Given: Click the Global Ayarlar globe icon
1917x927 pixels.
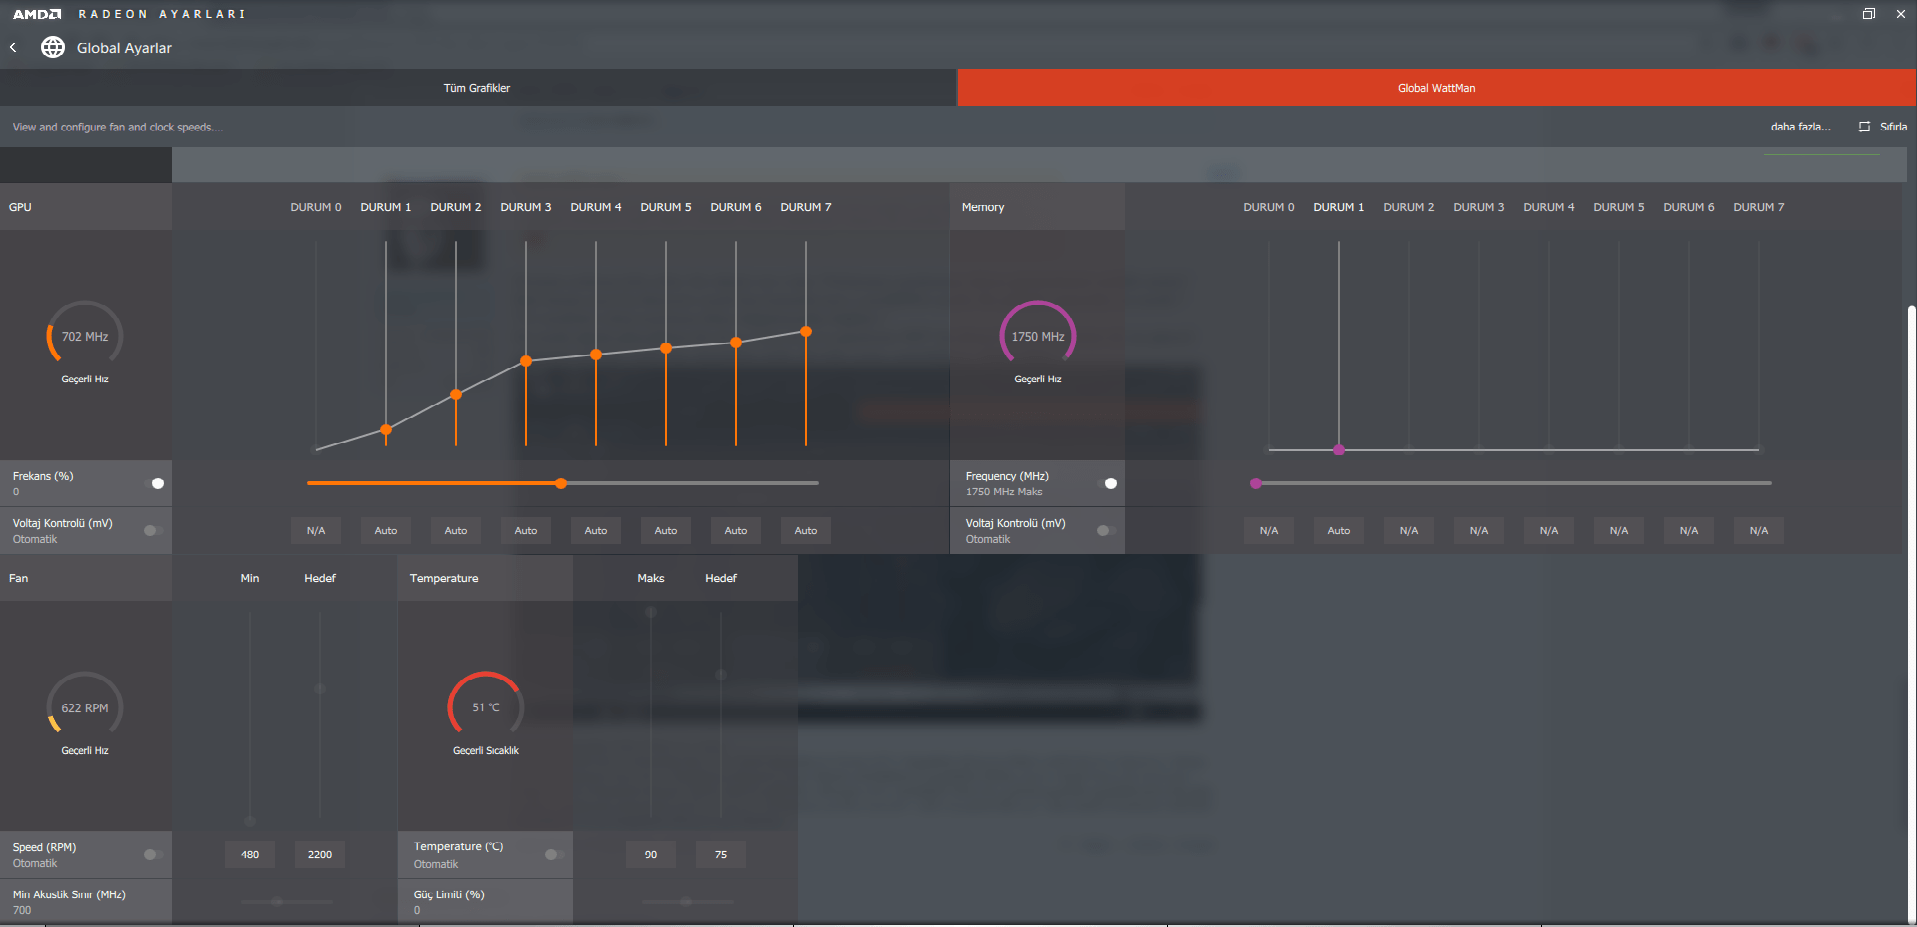Looking at the screenshot, I should pyautogui.click(x=53, y=47).
